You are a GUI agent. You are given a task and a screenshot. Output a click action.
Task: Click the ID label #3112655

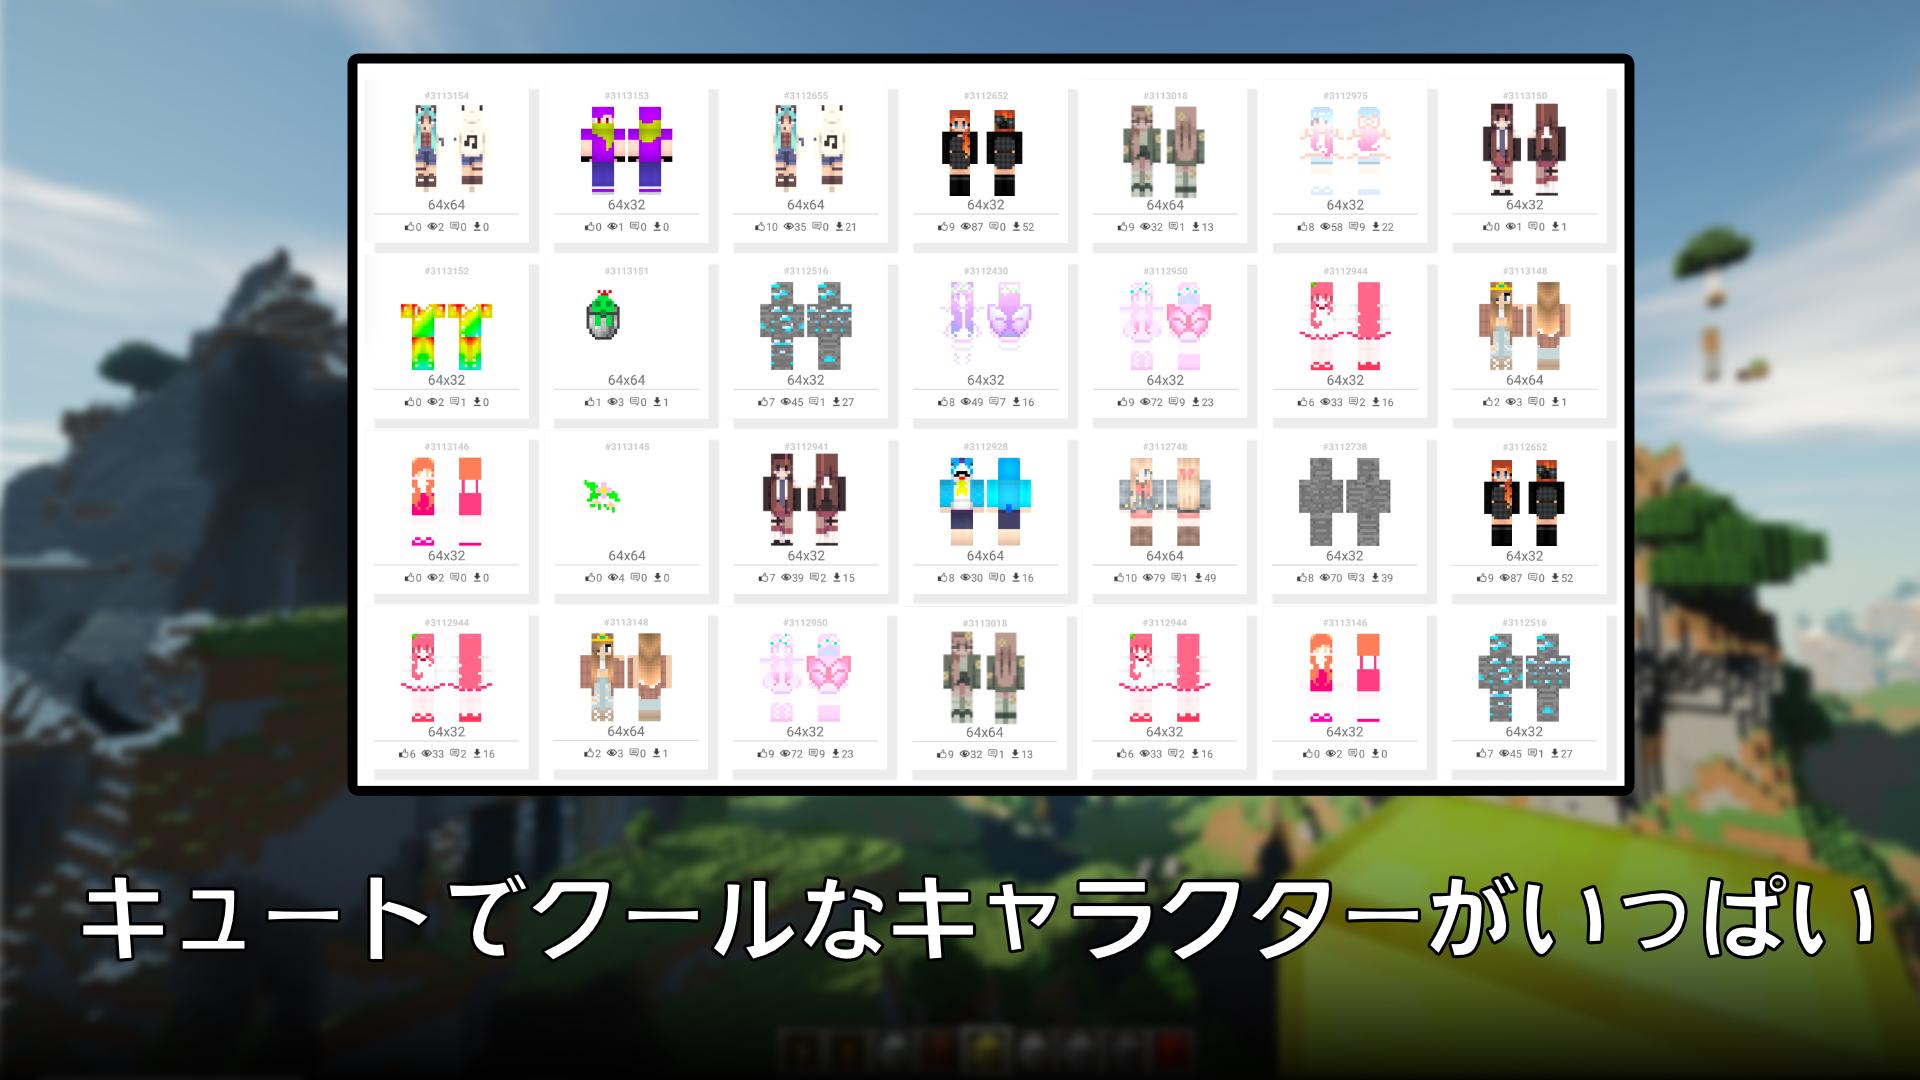[x=806, y=96]
